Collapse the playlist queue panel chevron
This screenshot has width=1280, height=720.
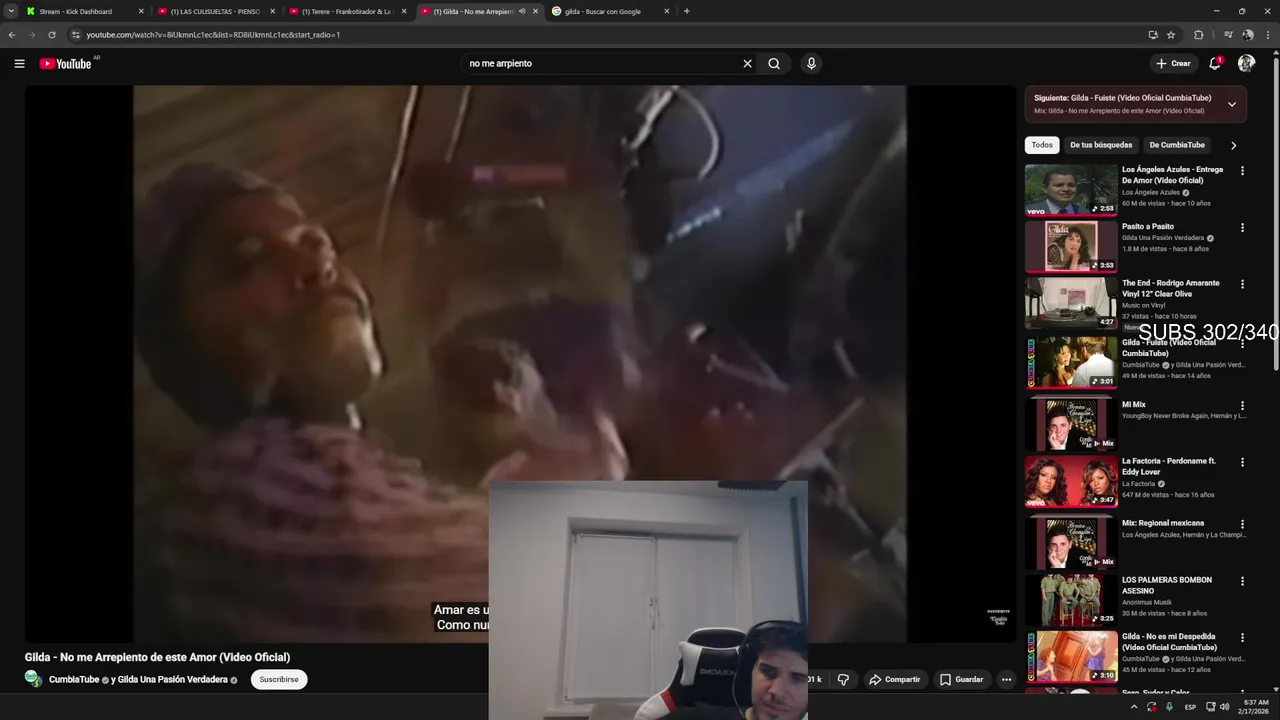(x=1232, y=104)
